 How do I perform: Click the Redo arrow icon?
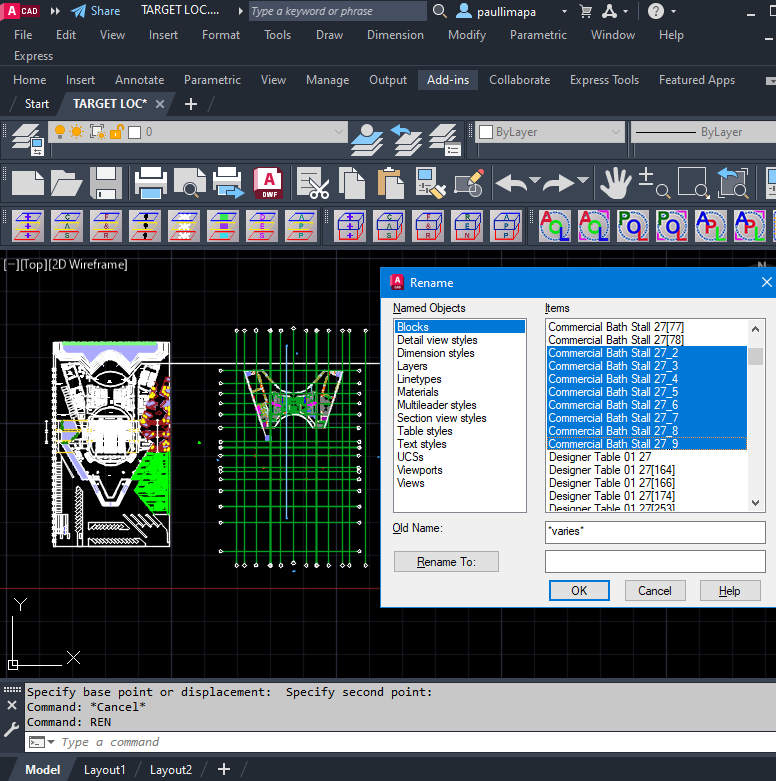click(x=558, y=183)
